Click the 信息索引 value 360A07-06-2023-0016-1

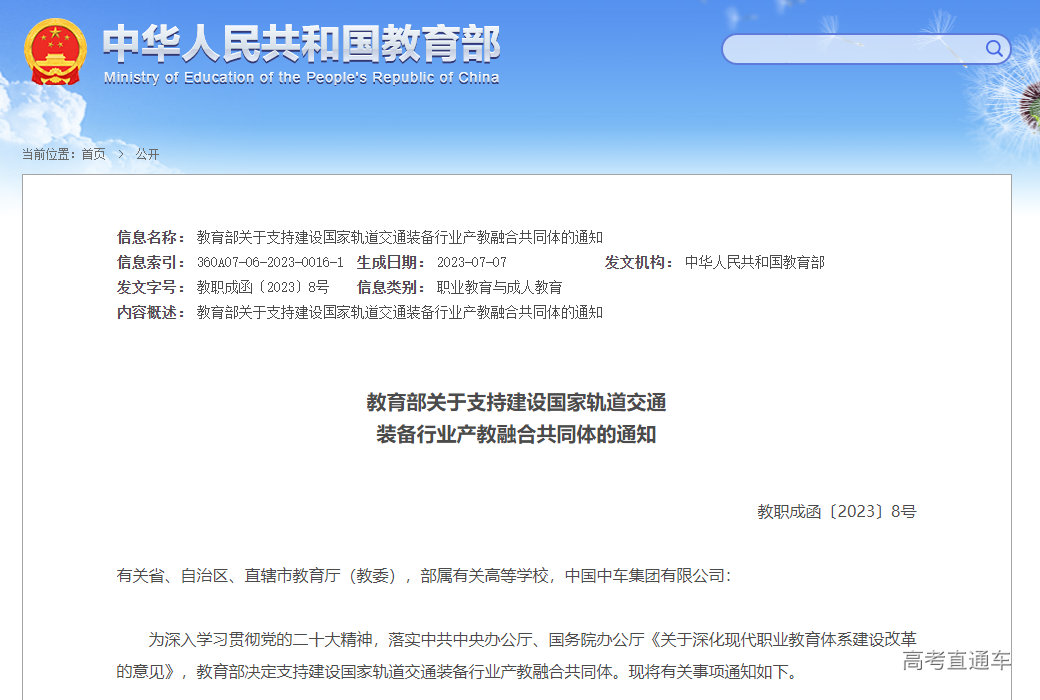click(x=268, y=262)
